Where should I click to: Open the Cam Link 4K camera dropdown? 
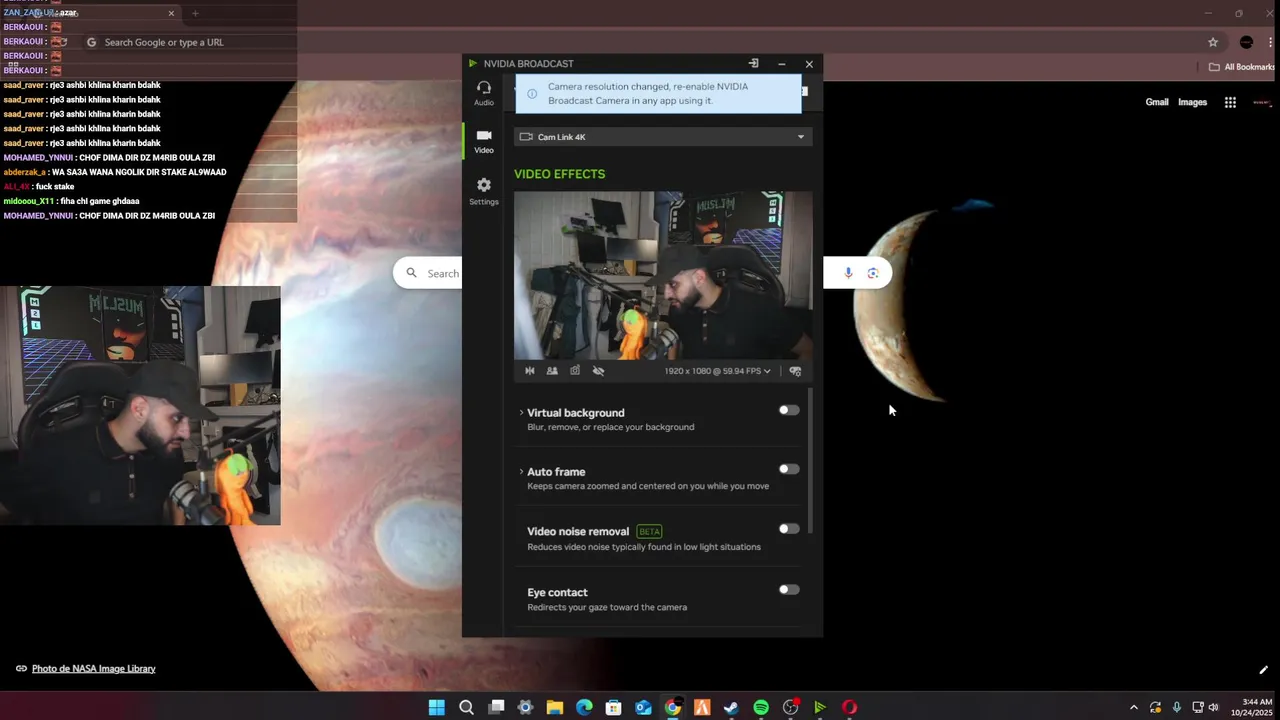tap(663, 137)
